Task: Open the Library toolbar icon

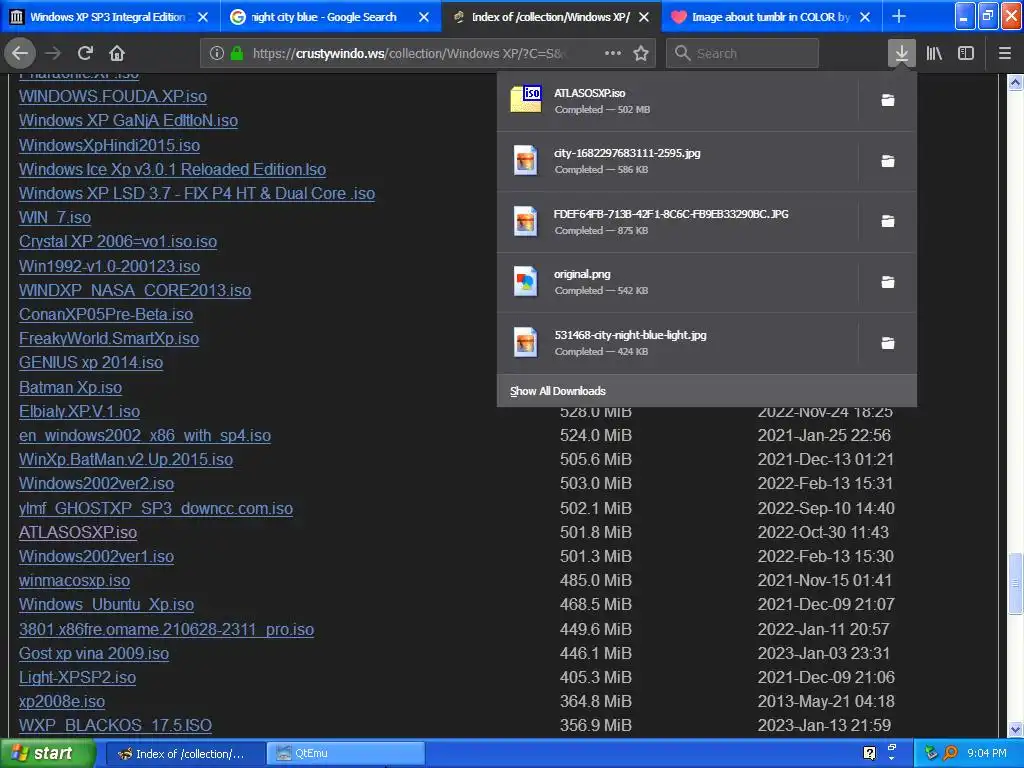Action: click(x=934, y=54)
